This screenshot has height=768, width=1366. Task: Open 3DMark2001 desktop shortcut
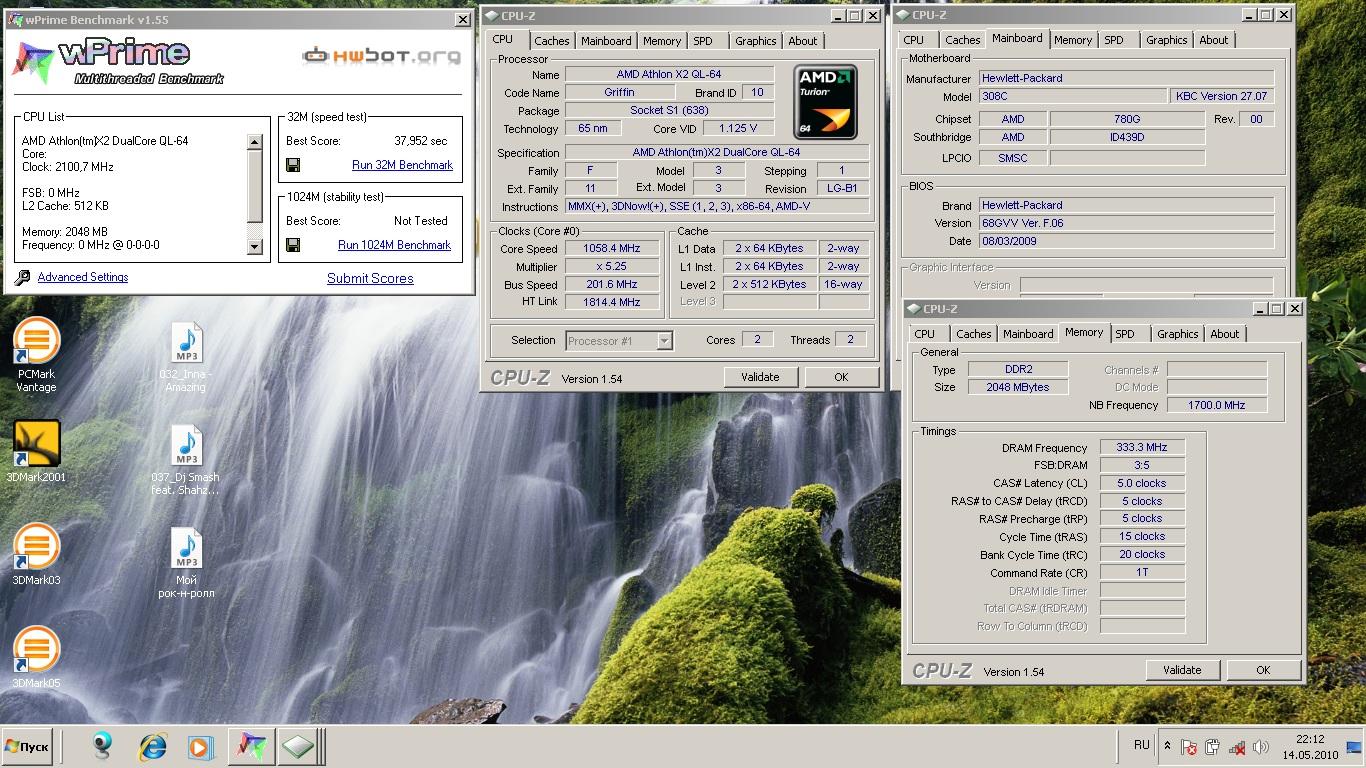click(x=36, y=451)
